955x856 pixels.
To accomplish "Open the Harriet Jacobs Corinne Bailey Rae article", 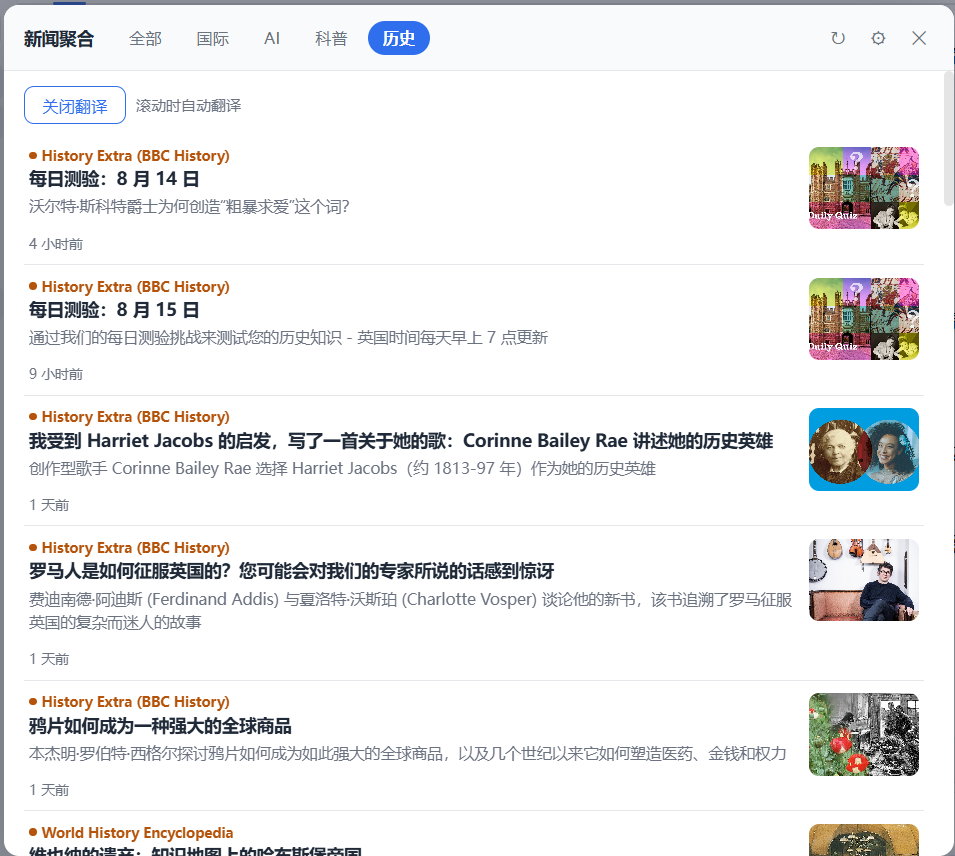I will (x=401, y=440).
